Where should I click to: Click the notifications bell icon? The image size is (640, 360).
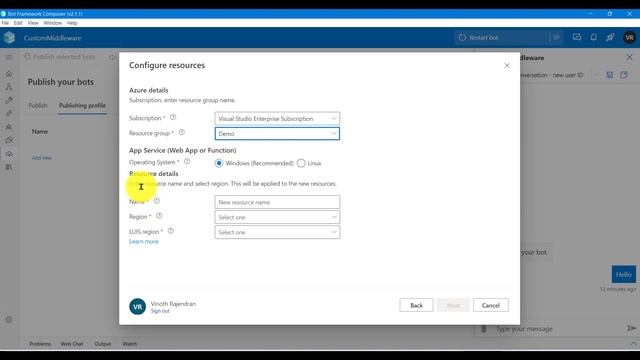coord(593,38)
